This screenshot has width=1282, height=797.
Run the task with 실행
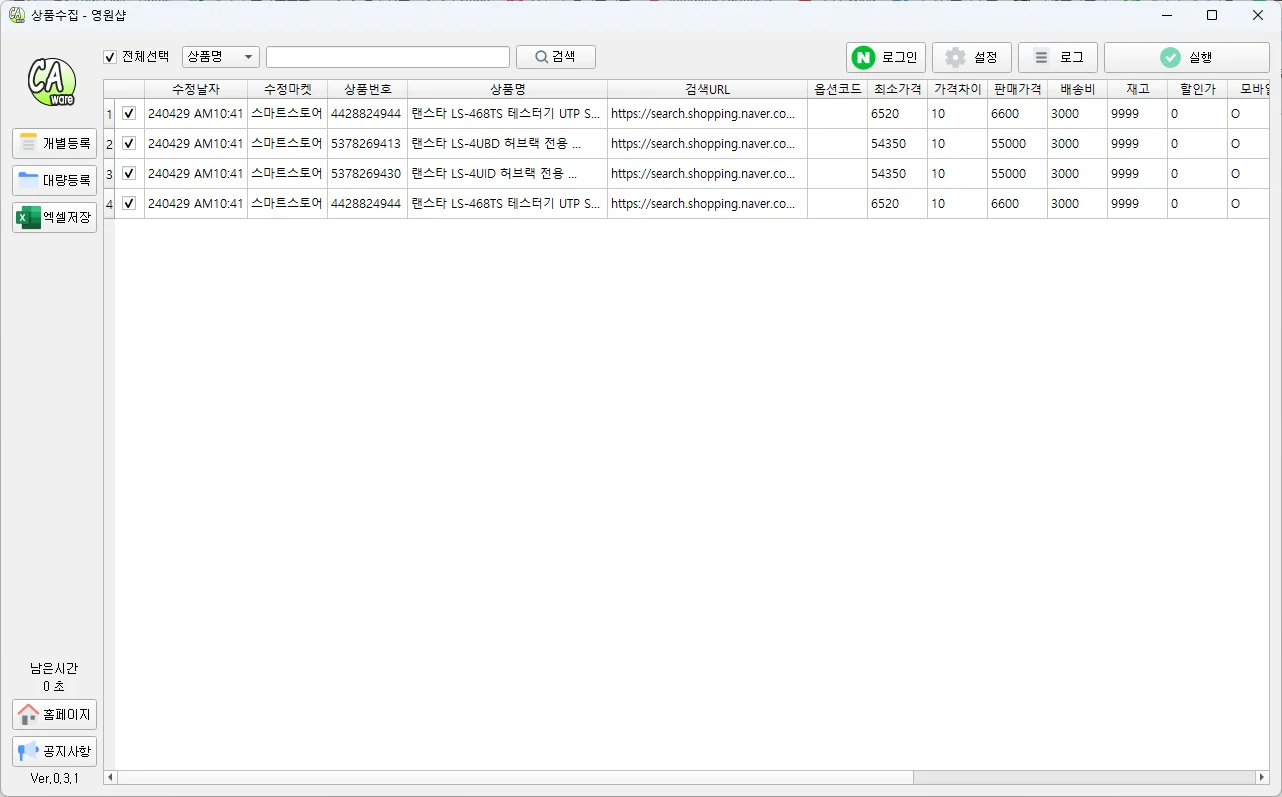tap(1187, 57)
